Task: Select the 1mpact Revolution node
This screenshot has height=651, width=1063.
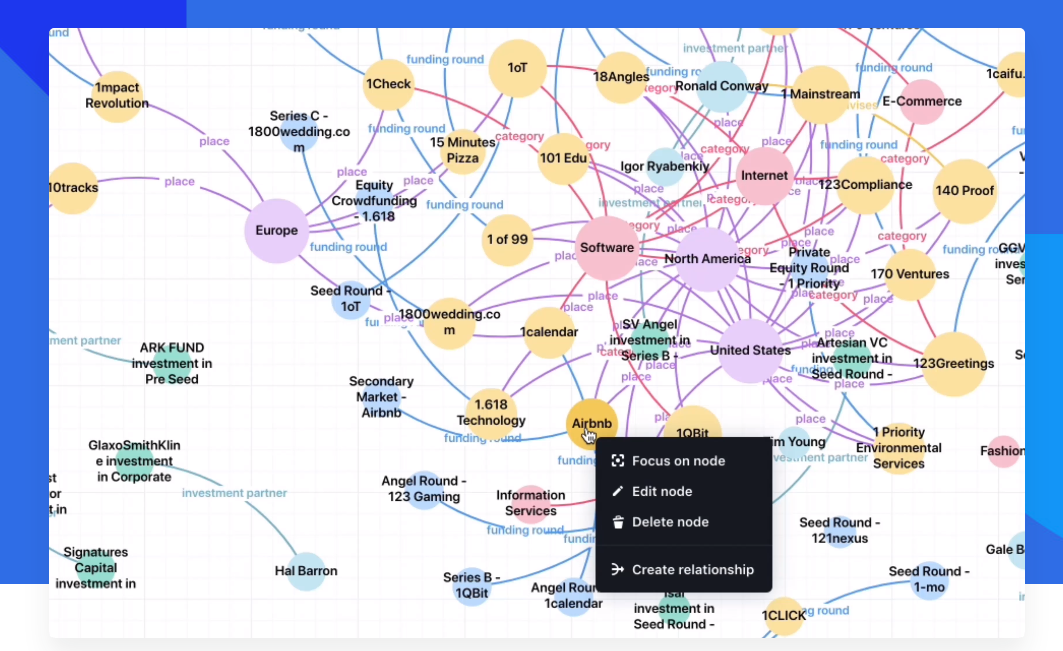Action: (x=117, y=96)
